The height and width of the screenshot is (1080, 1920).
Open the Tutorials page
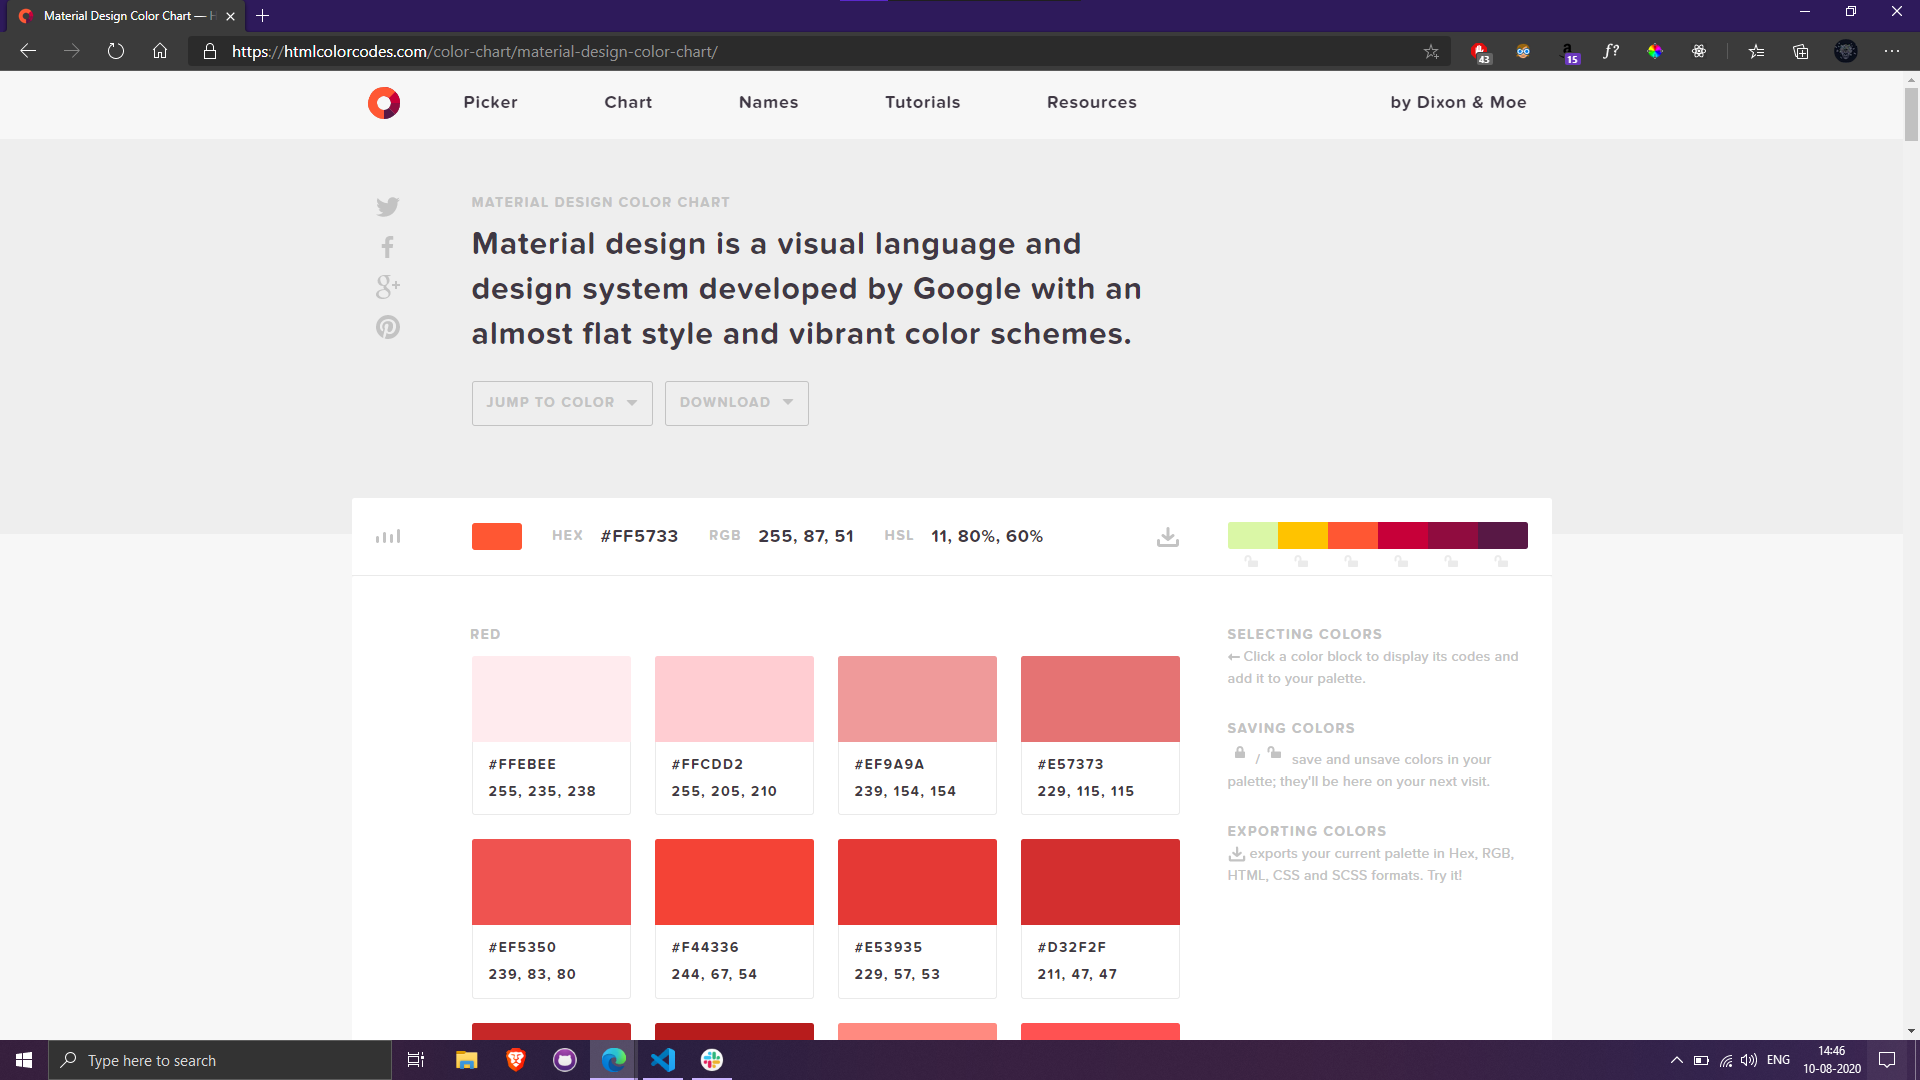(922, 102)
